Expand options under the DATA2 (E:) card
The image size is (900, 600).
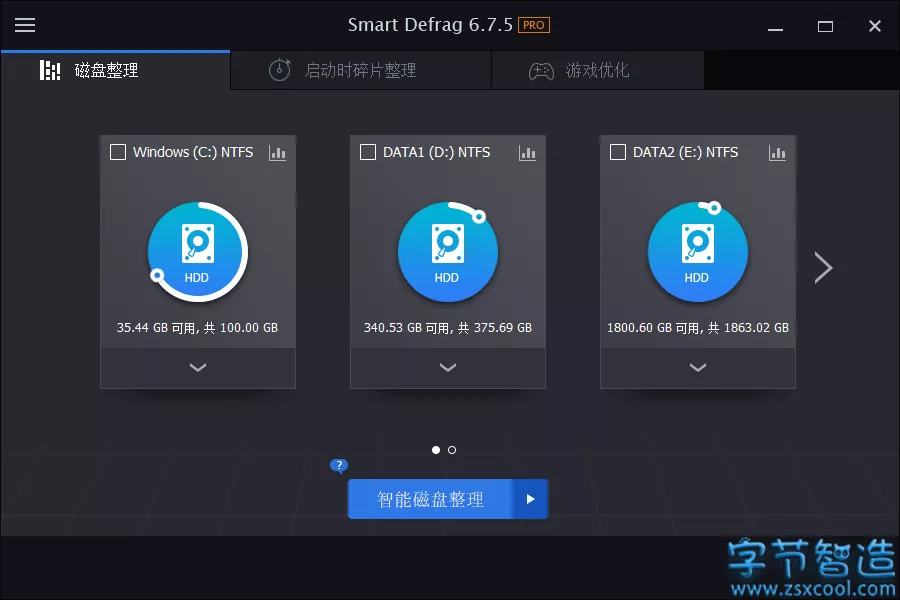point(698,367)
